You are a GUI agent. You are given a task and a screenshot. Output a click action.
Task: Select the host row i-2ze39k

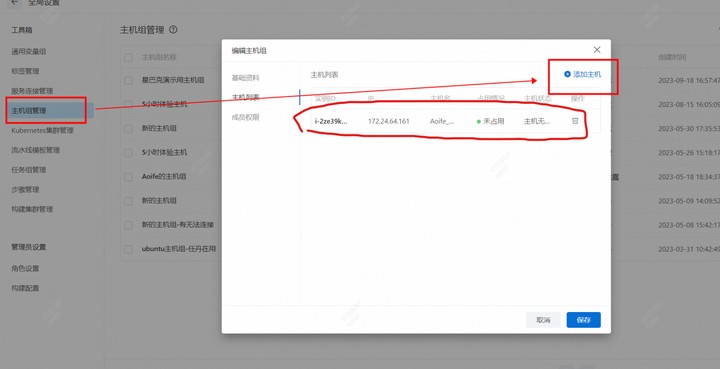point(455,121)
